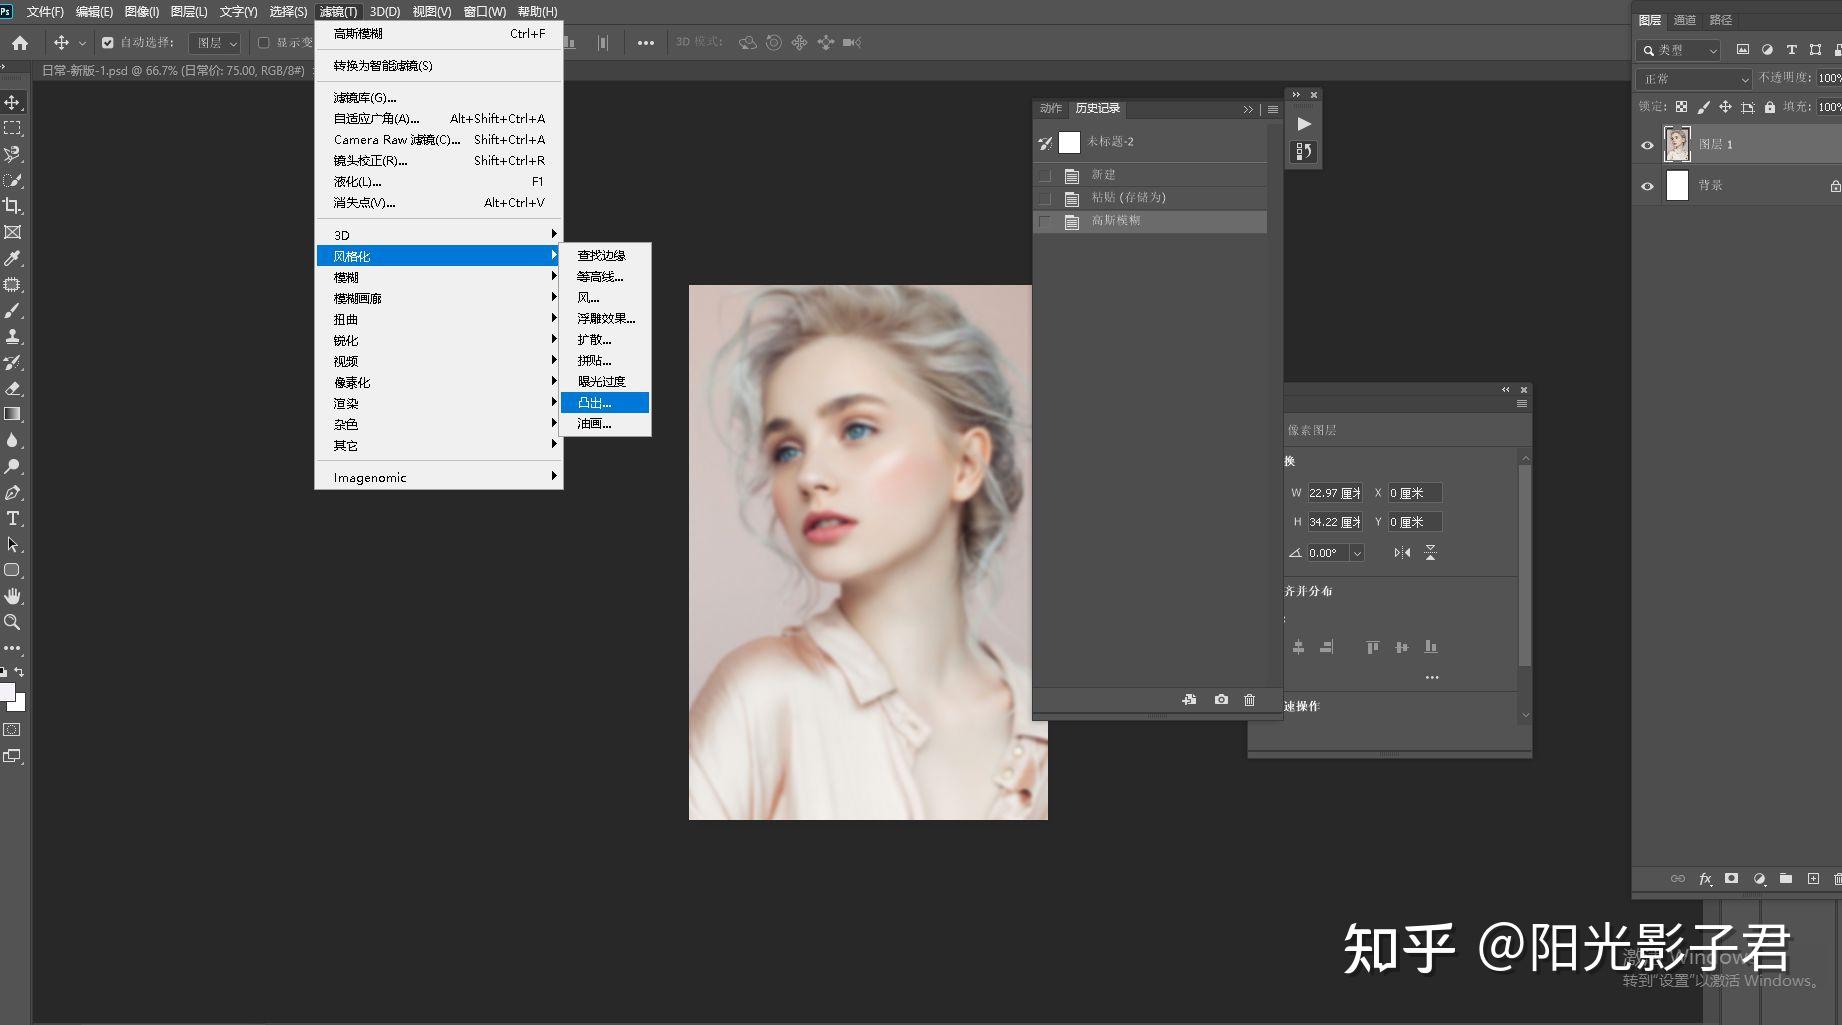This screenshot has width=1842, height=1025.
Task: Hide 图层 1 layer visibility
Action: click(1647, 145)
